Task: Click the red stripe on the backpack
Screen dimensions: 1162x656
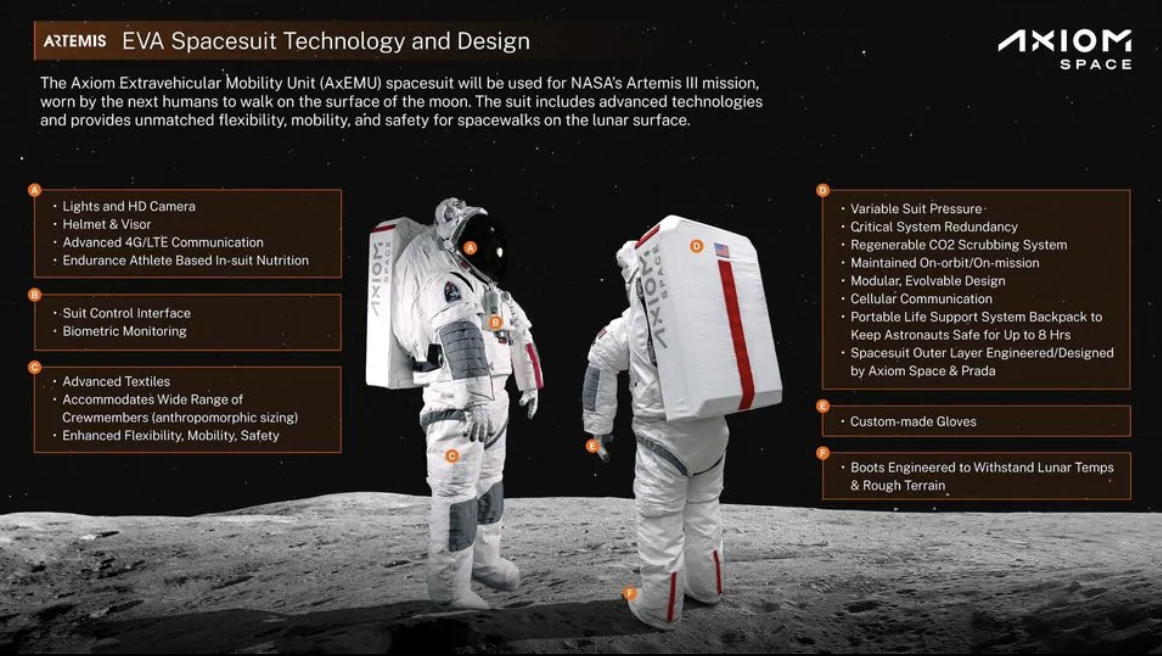Action: click(x=736, y=334)
